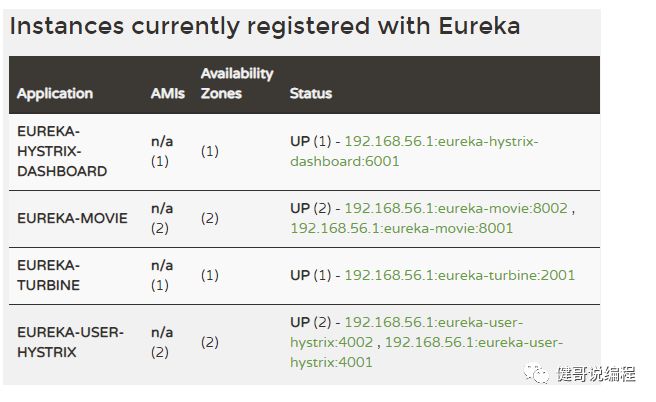Select the EUREKA-TURBINE application name cell

[x=49, y=275]
